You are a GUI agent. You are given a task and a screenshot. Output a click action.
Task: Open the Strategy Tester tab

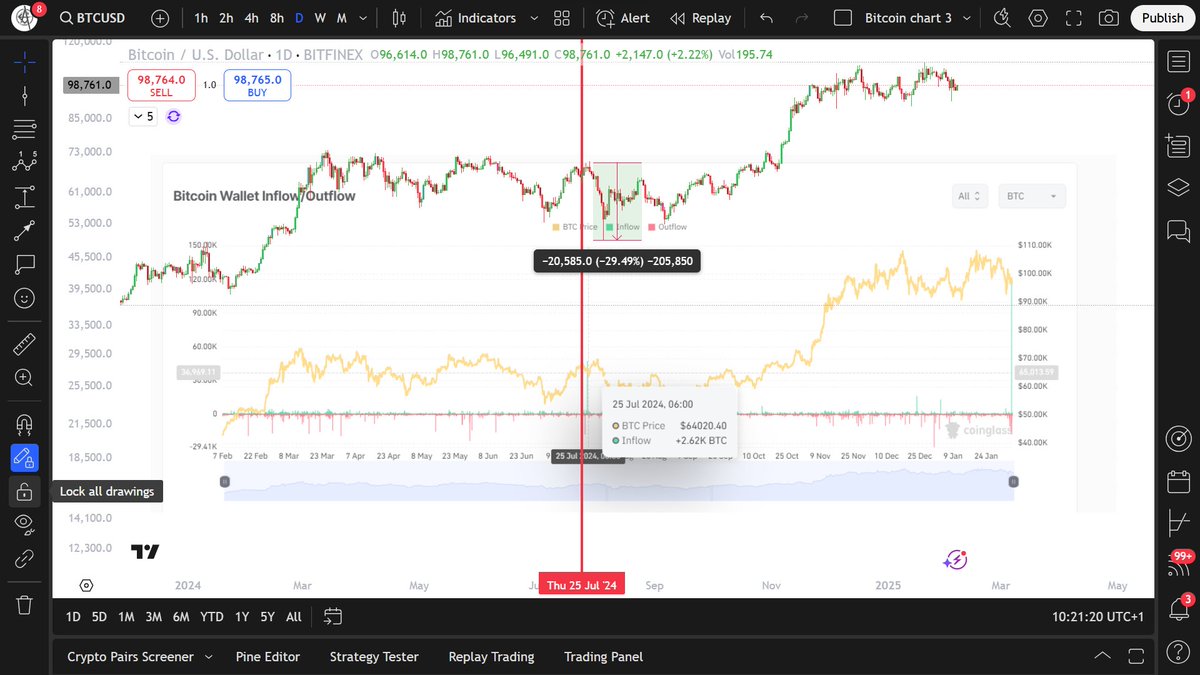374,657
